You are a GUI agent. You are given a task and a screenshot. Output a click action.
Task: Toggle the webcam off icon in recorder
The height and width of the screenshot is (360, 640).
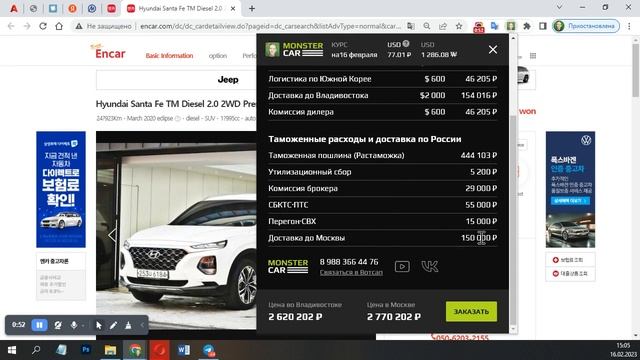point(58,325)
